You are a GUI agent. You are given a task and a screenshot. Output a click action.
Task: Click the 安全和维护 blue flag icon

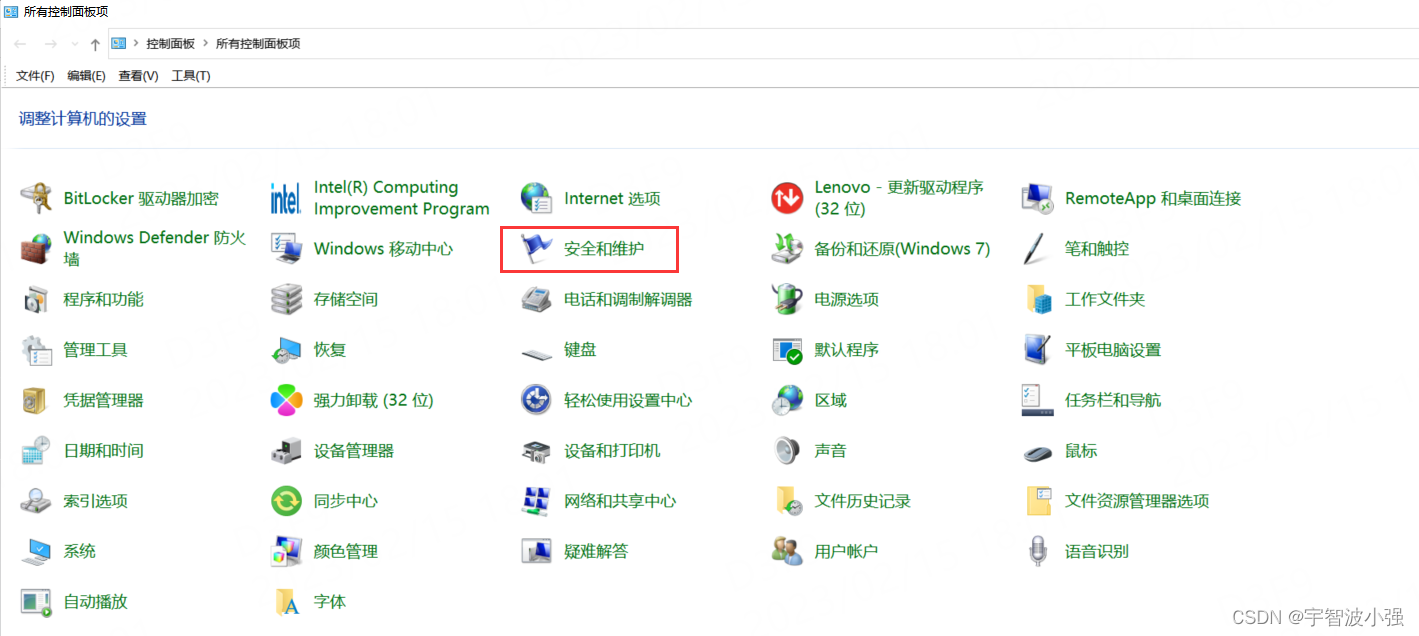(x=537, y=248)
